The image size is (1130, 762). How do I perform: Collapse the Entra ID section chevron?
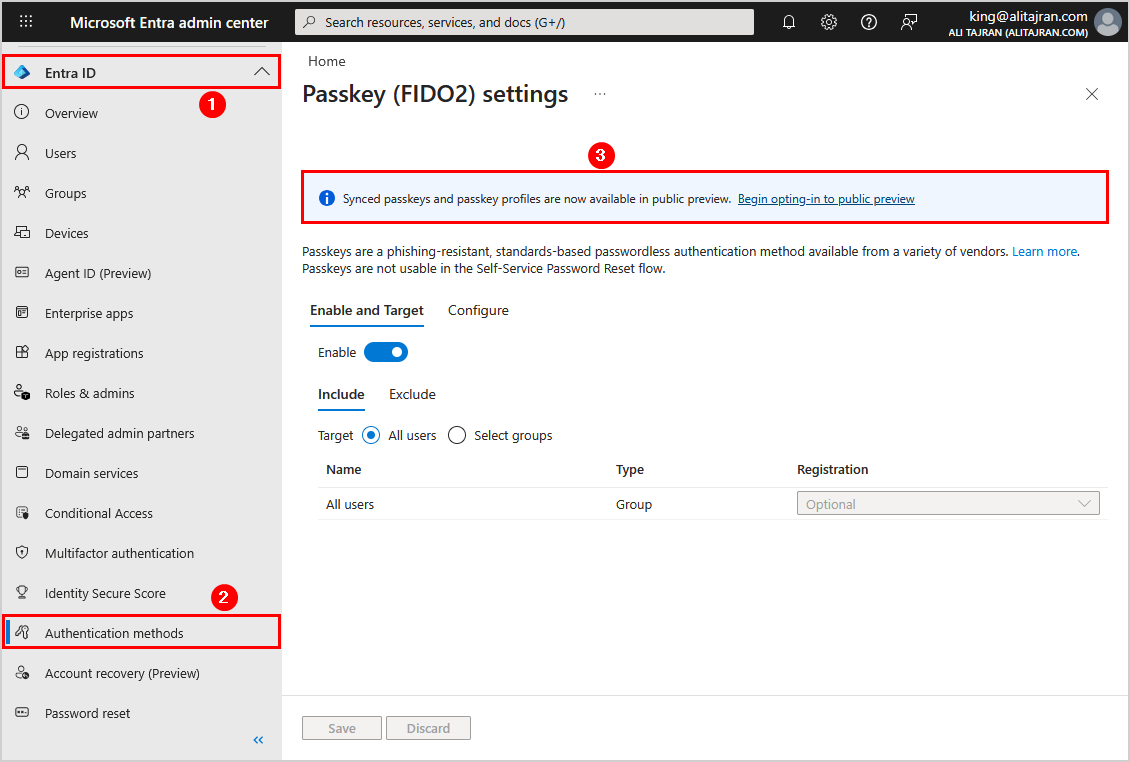coord(262,72)
